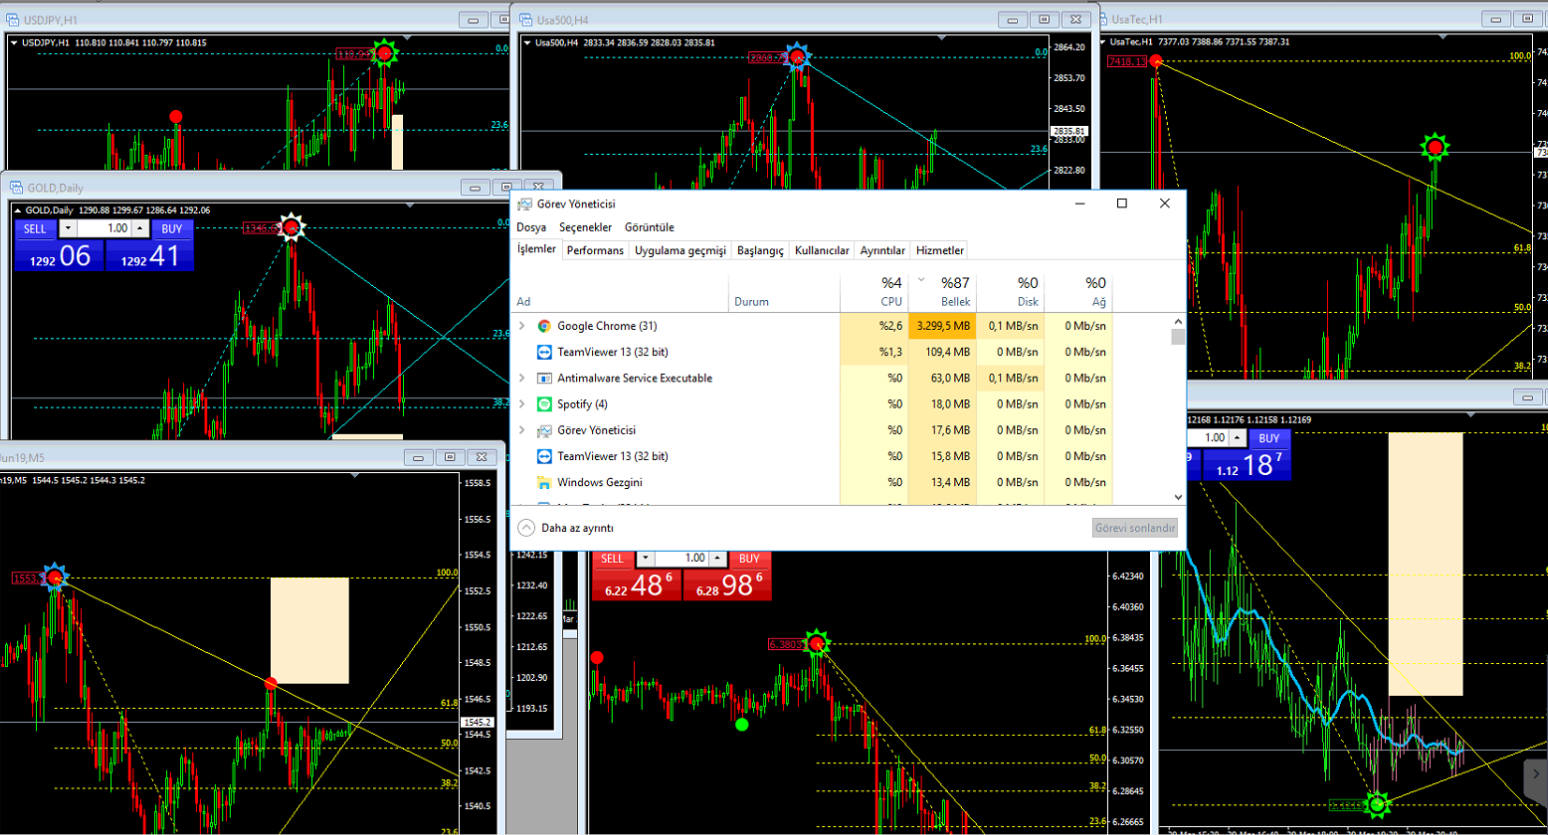Decrease trade volume on GOLD chart panel
The height and width of the screenshot is (835, 1548).
pos(67,229)
